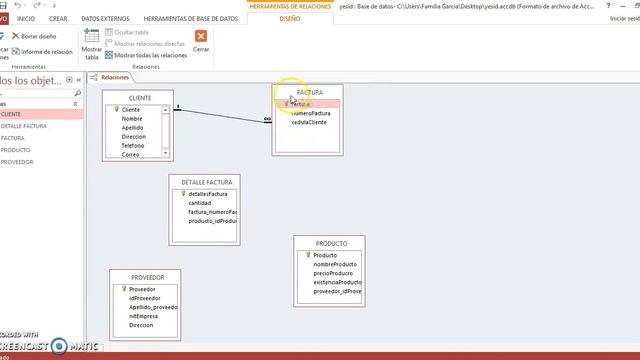Select CLIENTE table in navigation pane
This screenshot has height=360, width=640.
[41, 114]
